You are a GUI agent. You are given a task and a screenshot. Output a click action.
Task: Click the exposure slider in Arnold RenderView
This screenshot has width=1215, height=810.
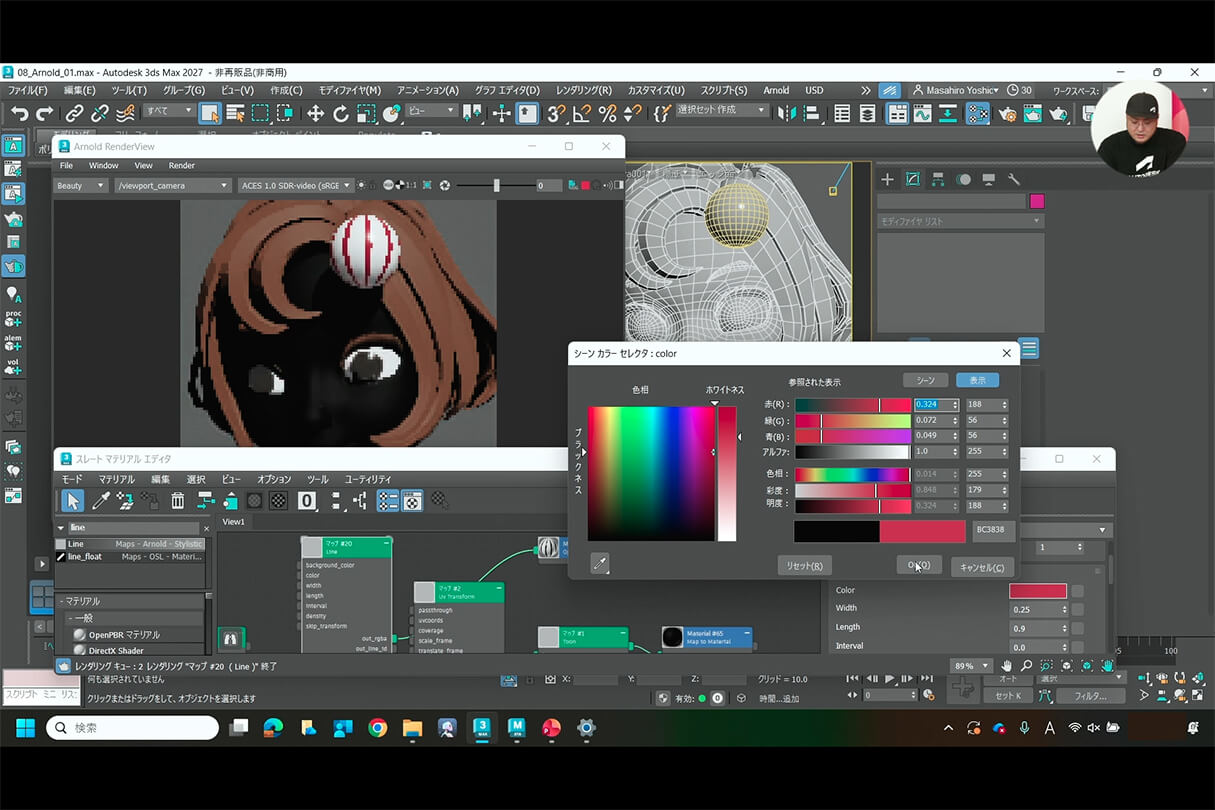click(x=496, y=185)
